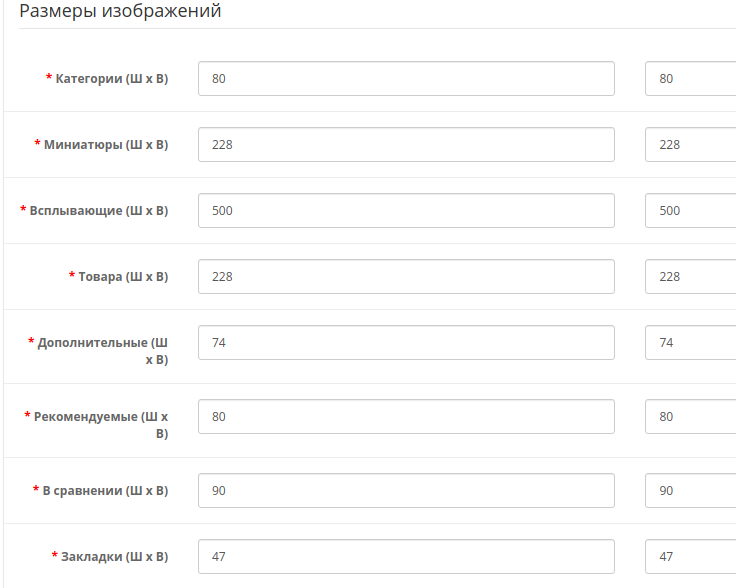Click the Закладки height input field
736x588 pixels.
(690, 557)
